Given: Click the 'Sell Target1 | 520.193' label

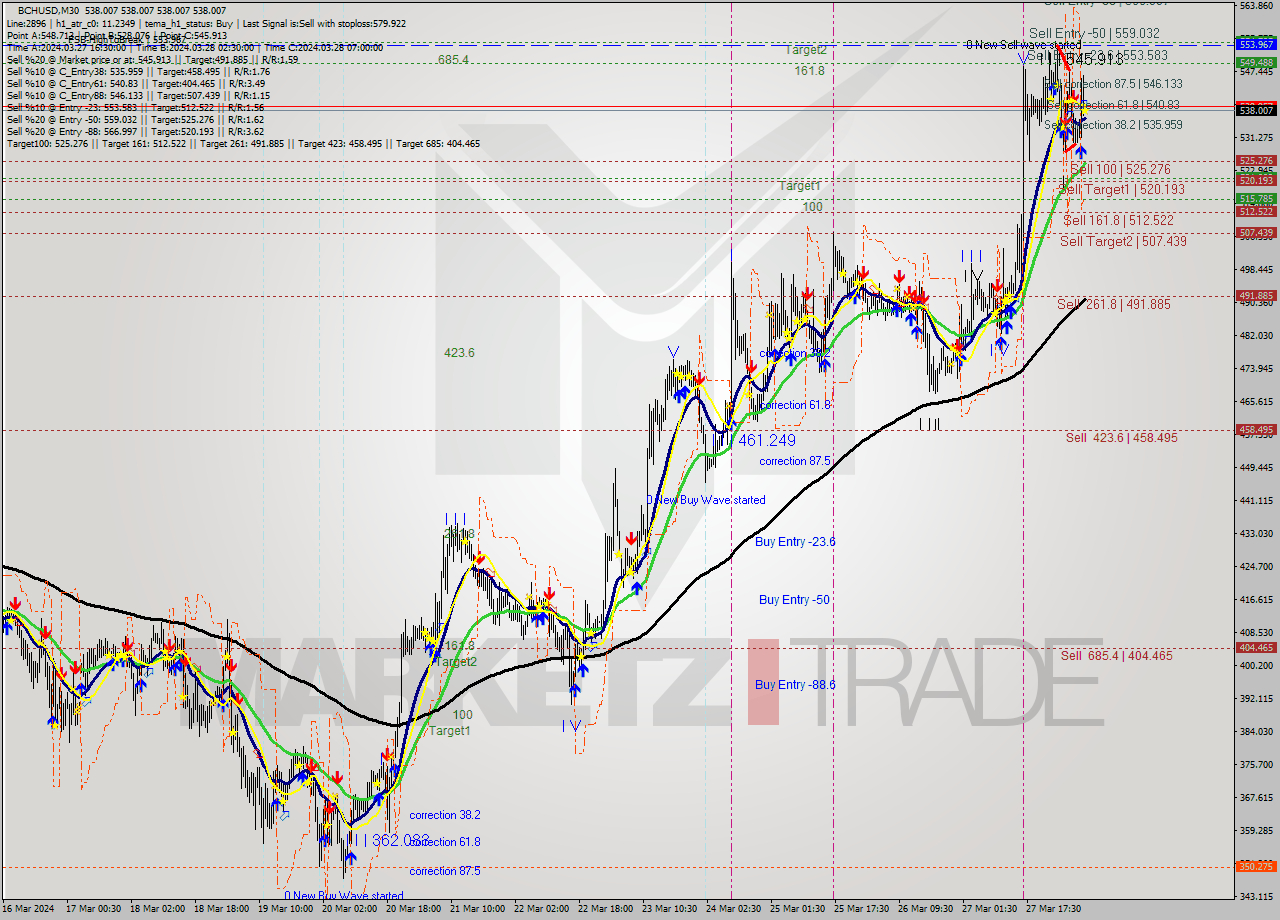Looking at the screenshot, I should (x=1121, y=189).
